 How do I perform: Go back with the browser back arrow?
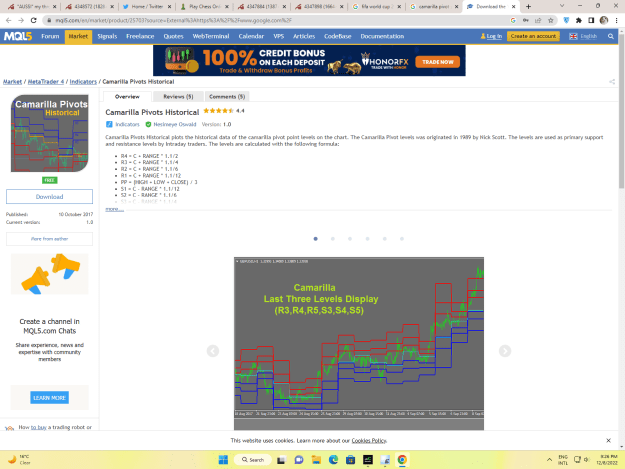pyautogui.click(x=9, y=20)
